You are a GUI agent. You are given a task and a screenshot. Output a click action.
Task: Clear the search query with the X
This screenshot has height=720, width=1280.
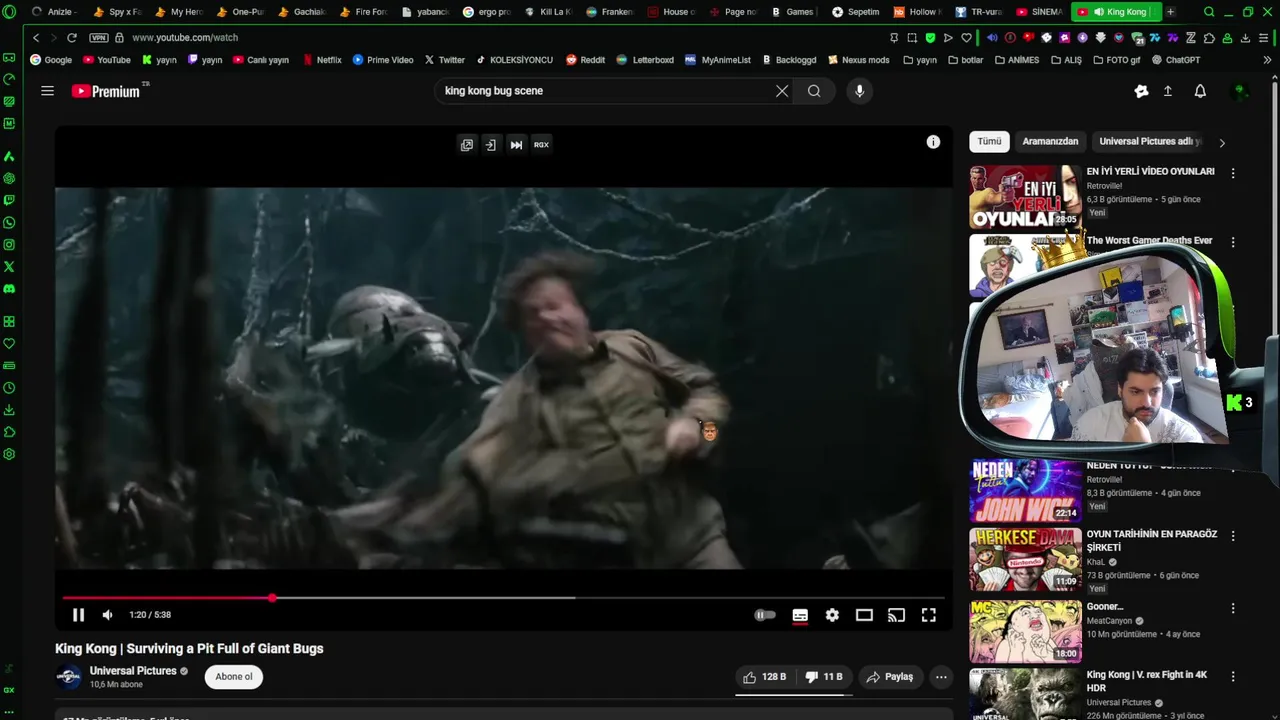pos(782,91)
